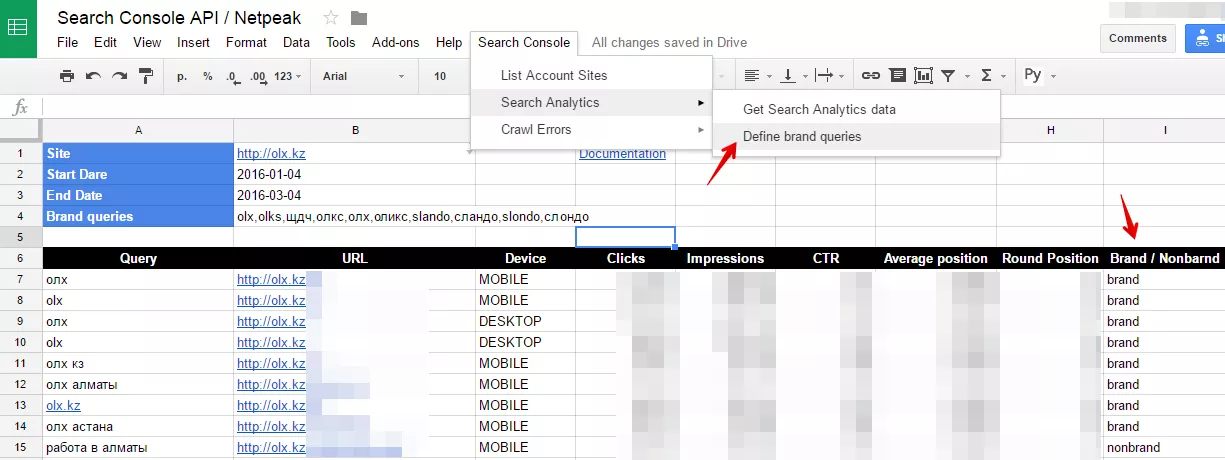Click the nonbrand cell in row 15
This screenshot has width=1225, height=460.
coord(1164,447)
